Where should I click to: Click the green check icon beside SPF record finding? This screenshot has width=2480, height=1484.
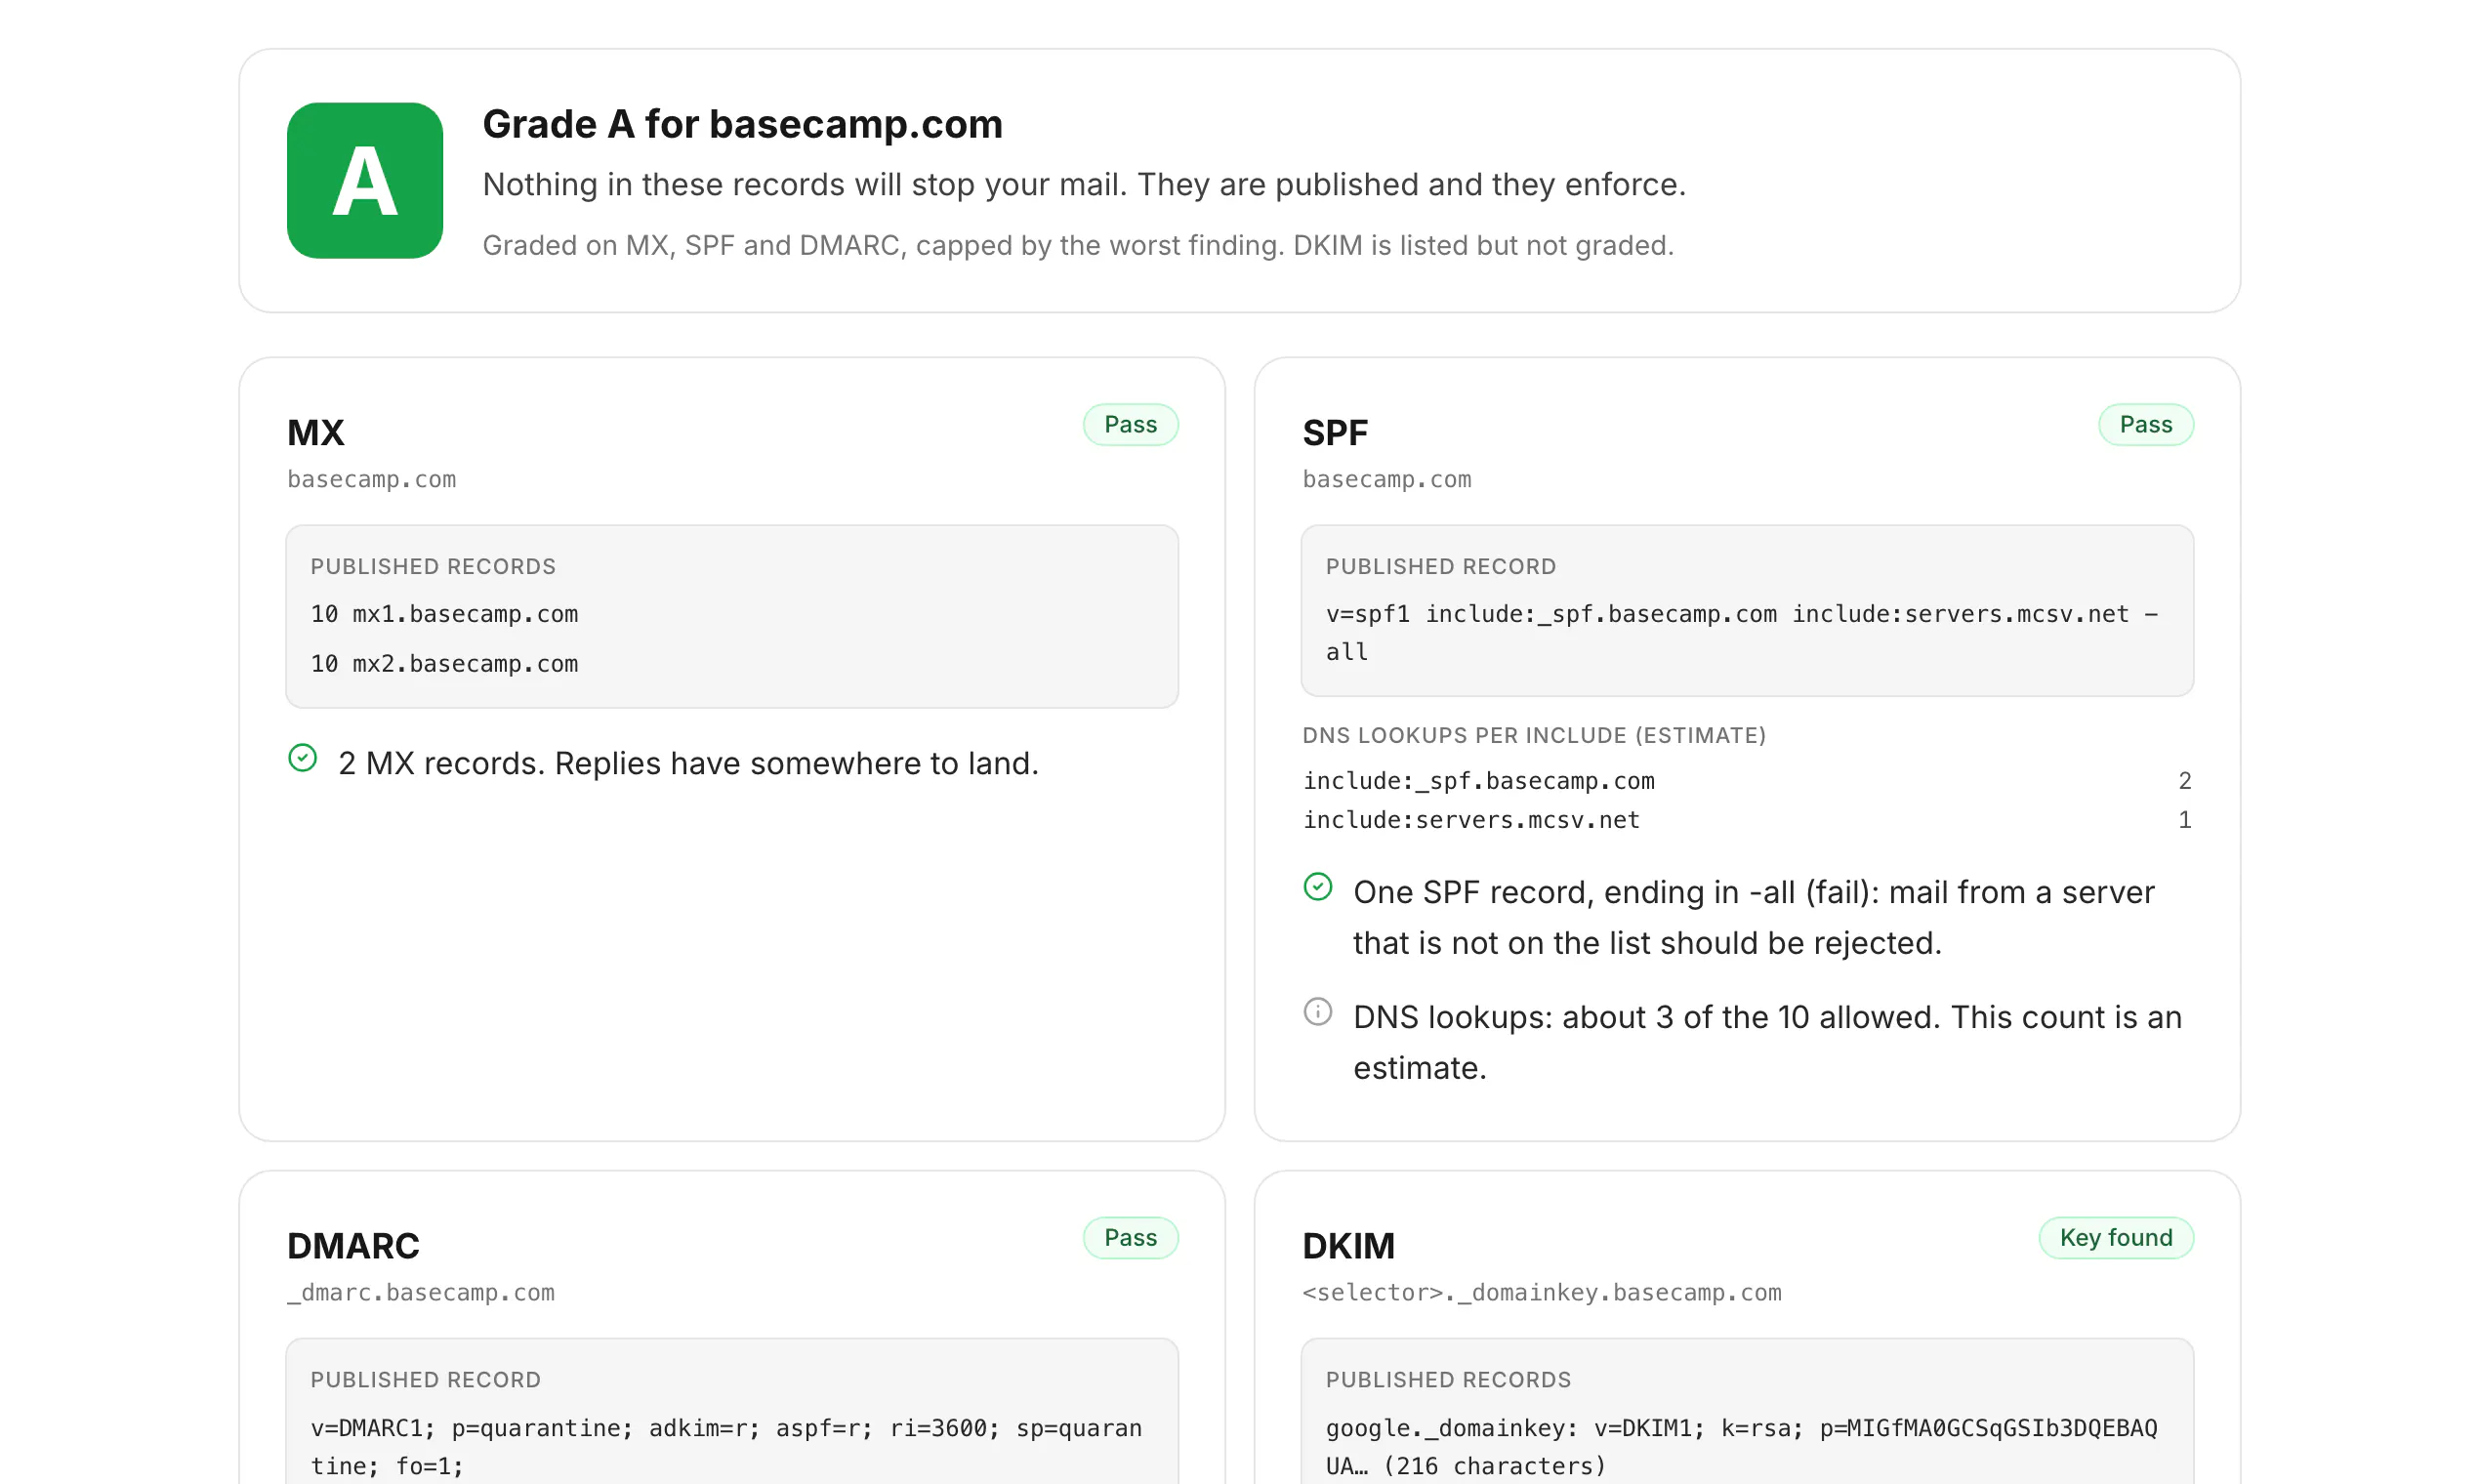click(1318, 887)
